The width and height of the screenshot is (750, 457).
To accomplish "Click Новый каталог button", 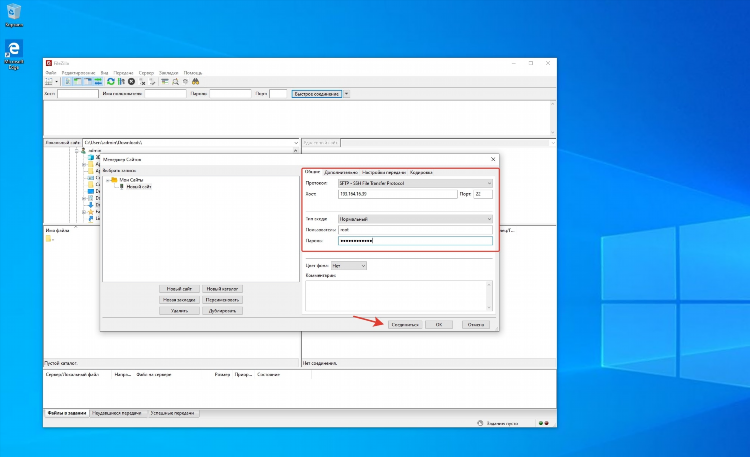I will [x=222, y=289].
